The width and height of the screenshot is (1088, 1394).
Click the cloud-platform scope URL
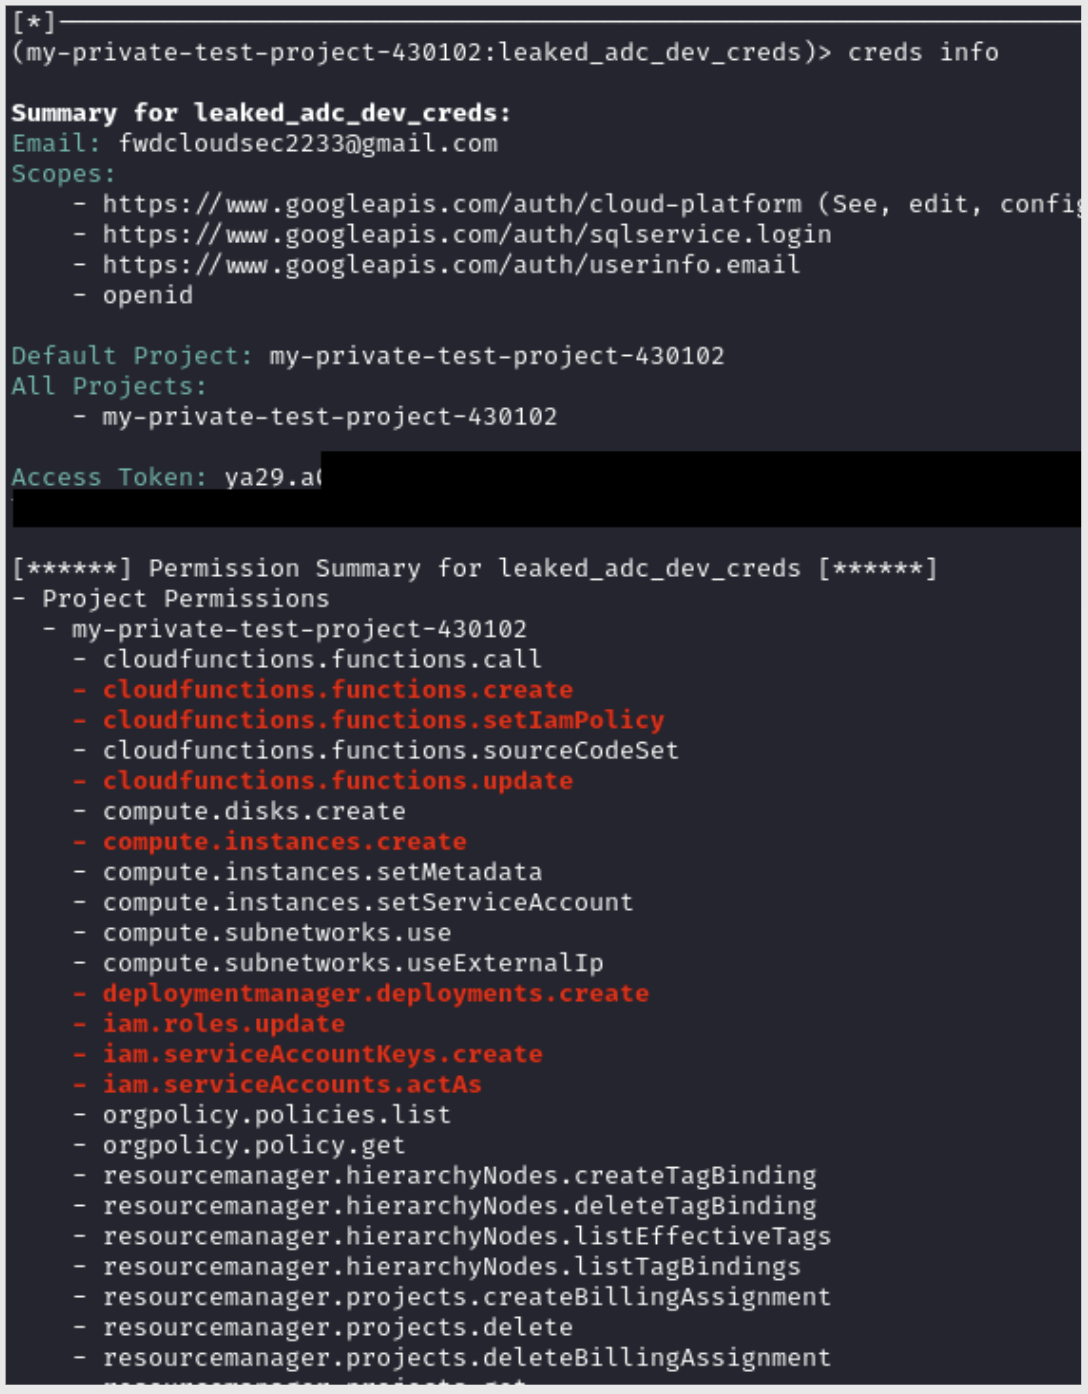[452, 205]
